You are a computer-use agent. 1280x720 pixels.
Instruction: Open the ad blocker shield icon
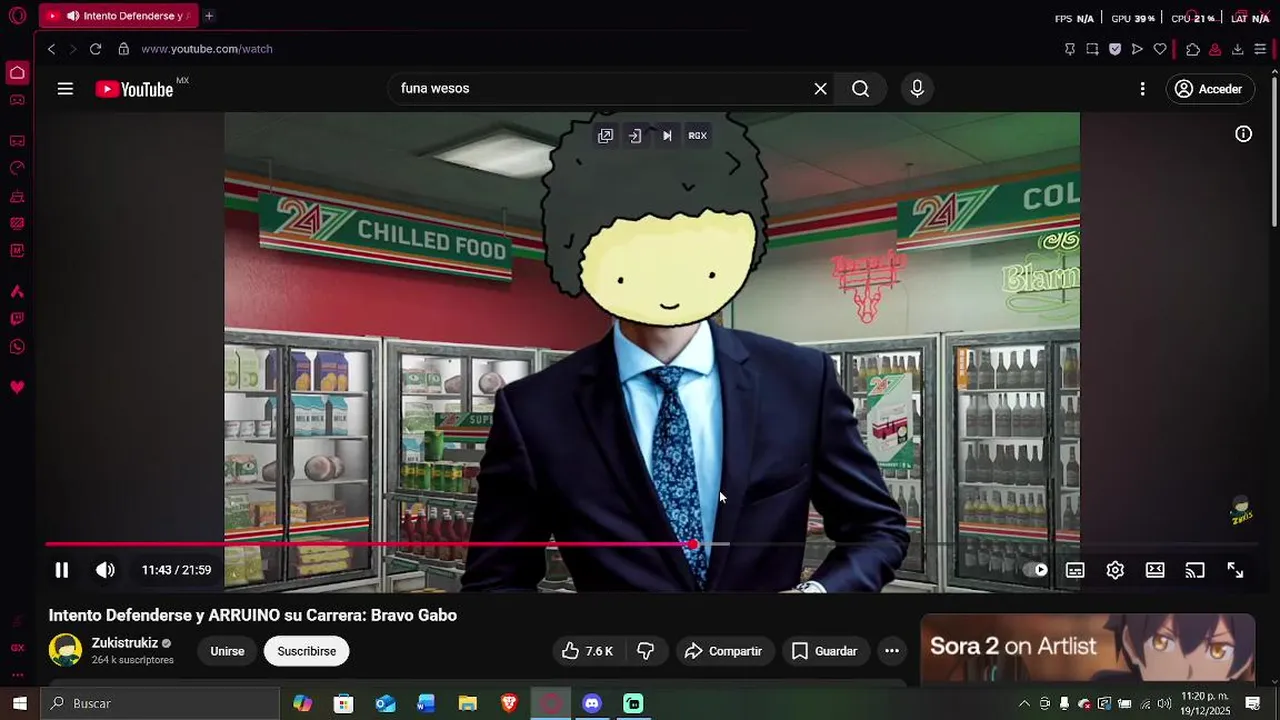coord(1115,49)
